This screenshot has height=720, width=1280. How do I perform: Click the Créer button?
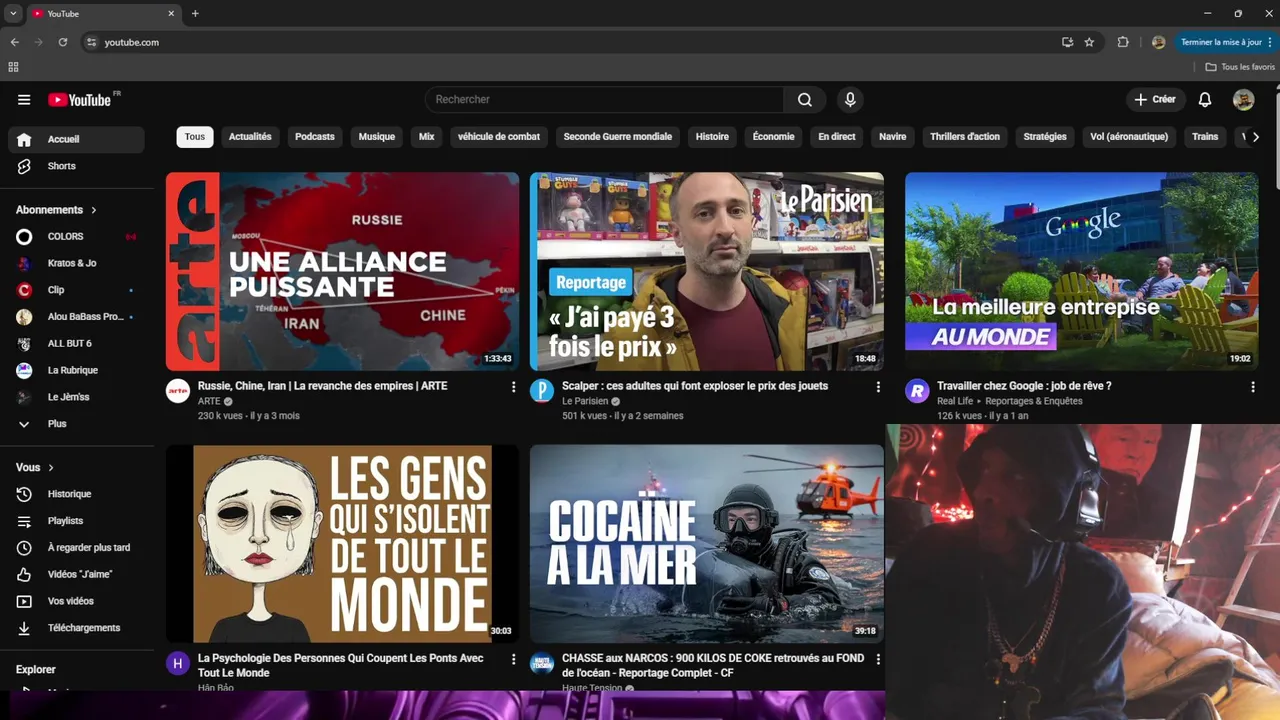click(1155, 99)
